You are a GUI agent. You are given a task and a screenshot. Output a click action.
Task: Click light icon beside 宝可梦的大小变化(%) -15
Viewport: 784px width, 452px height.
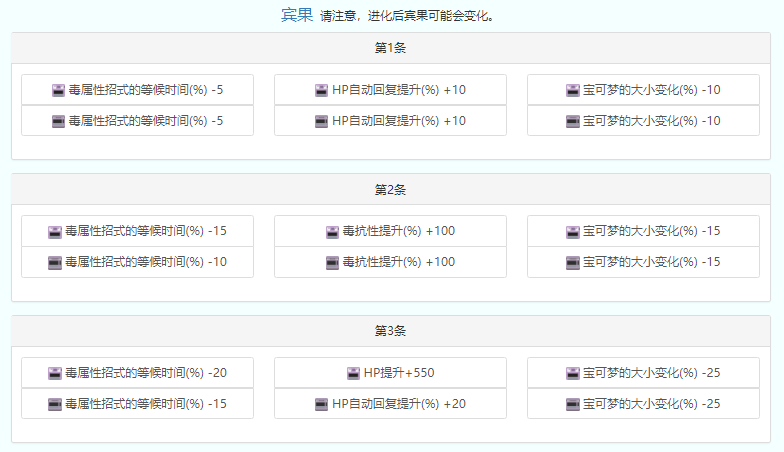[x=573, y=231]
